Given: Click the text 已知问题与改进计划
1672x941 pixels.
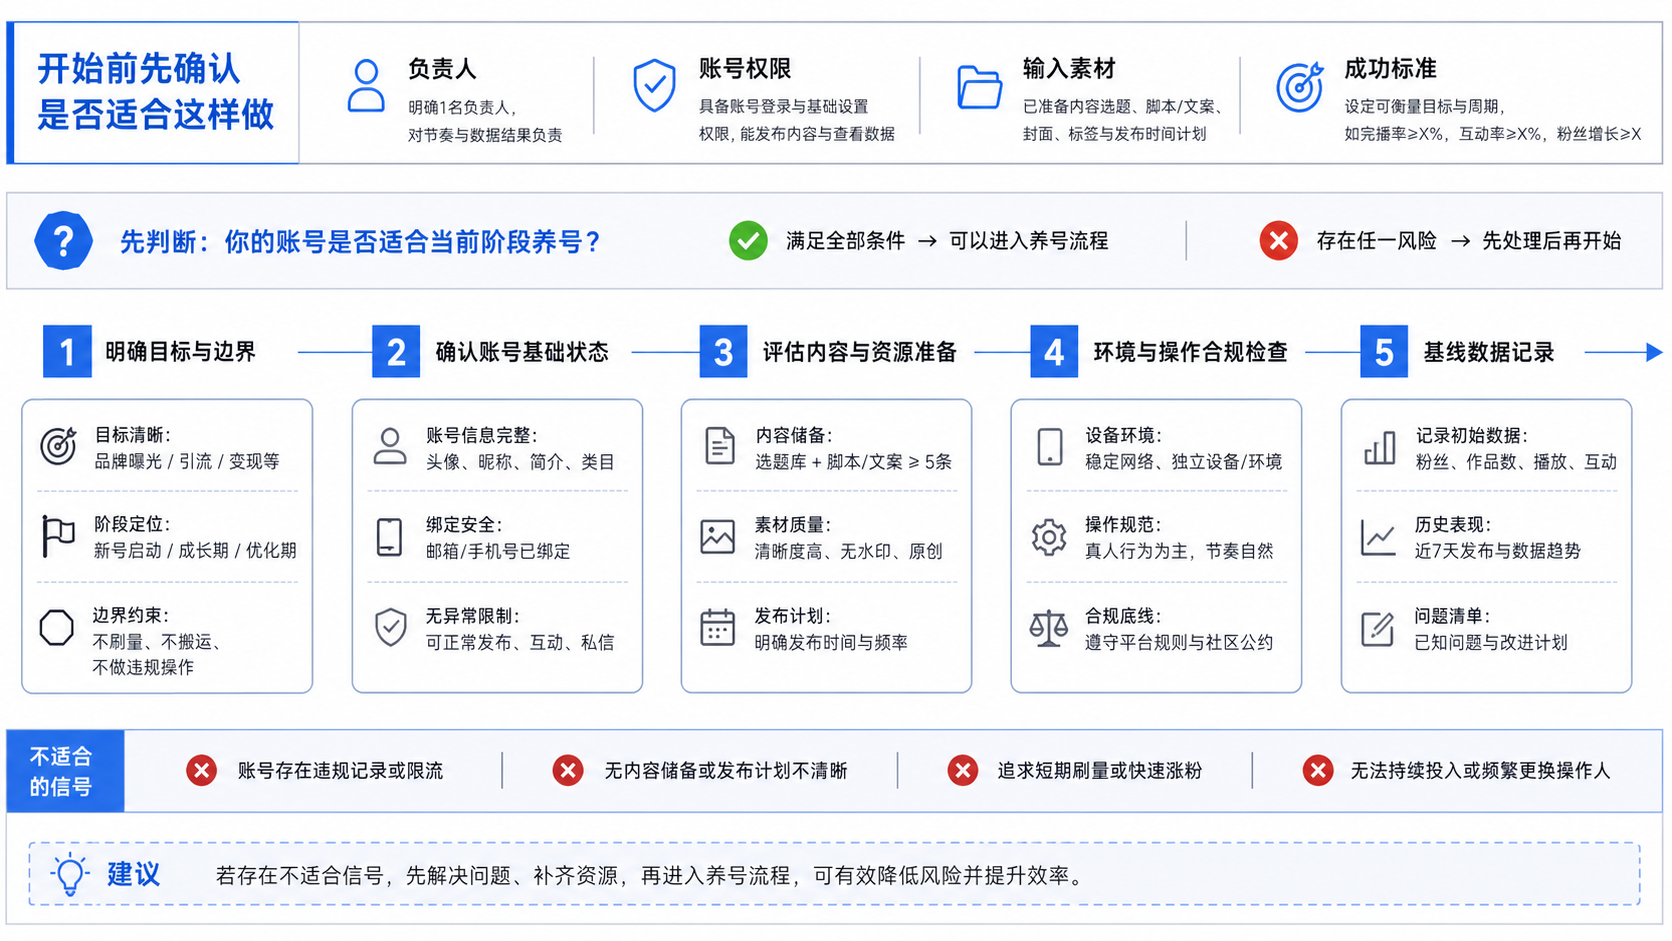Looking at the screenshot, I should (1490, 642).
